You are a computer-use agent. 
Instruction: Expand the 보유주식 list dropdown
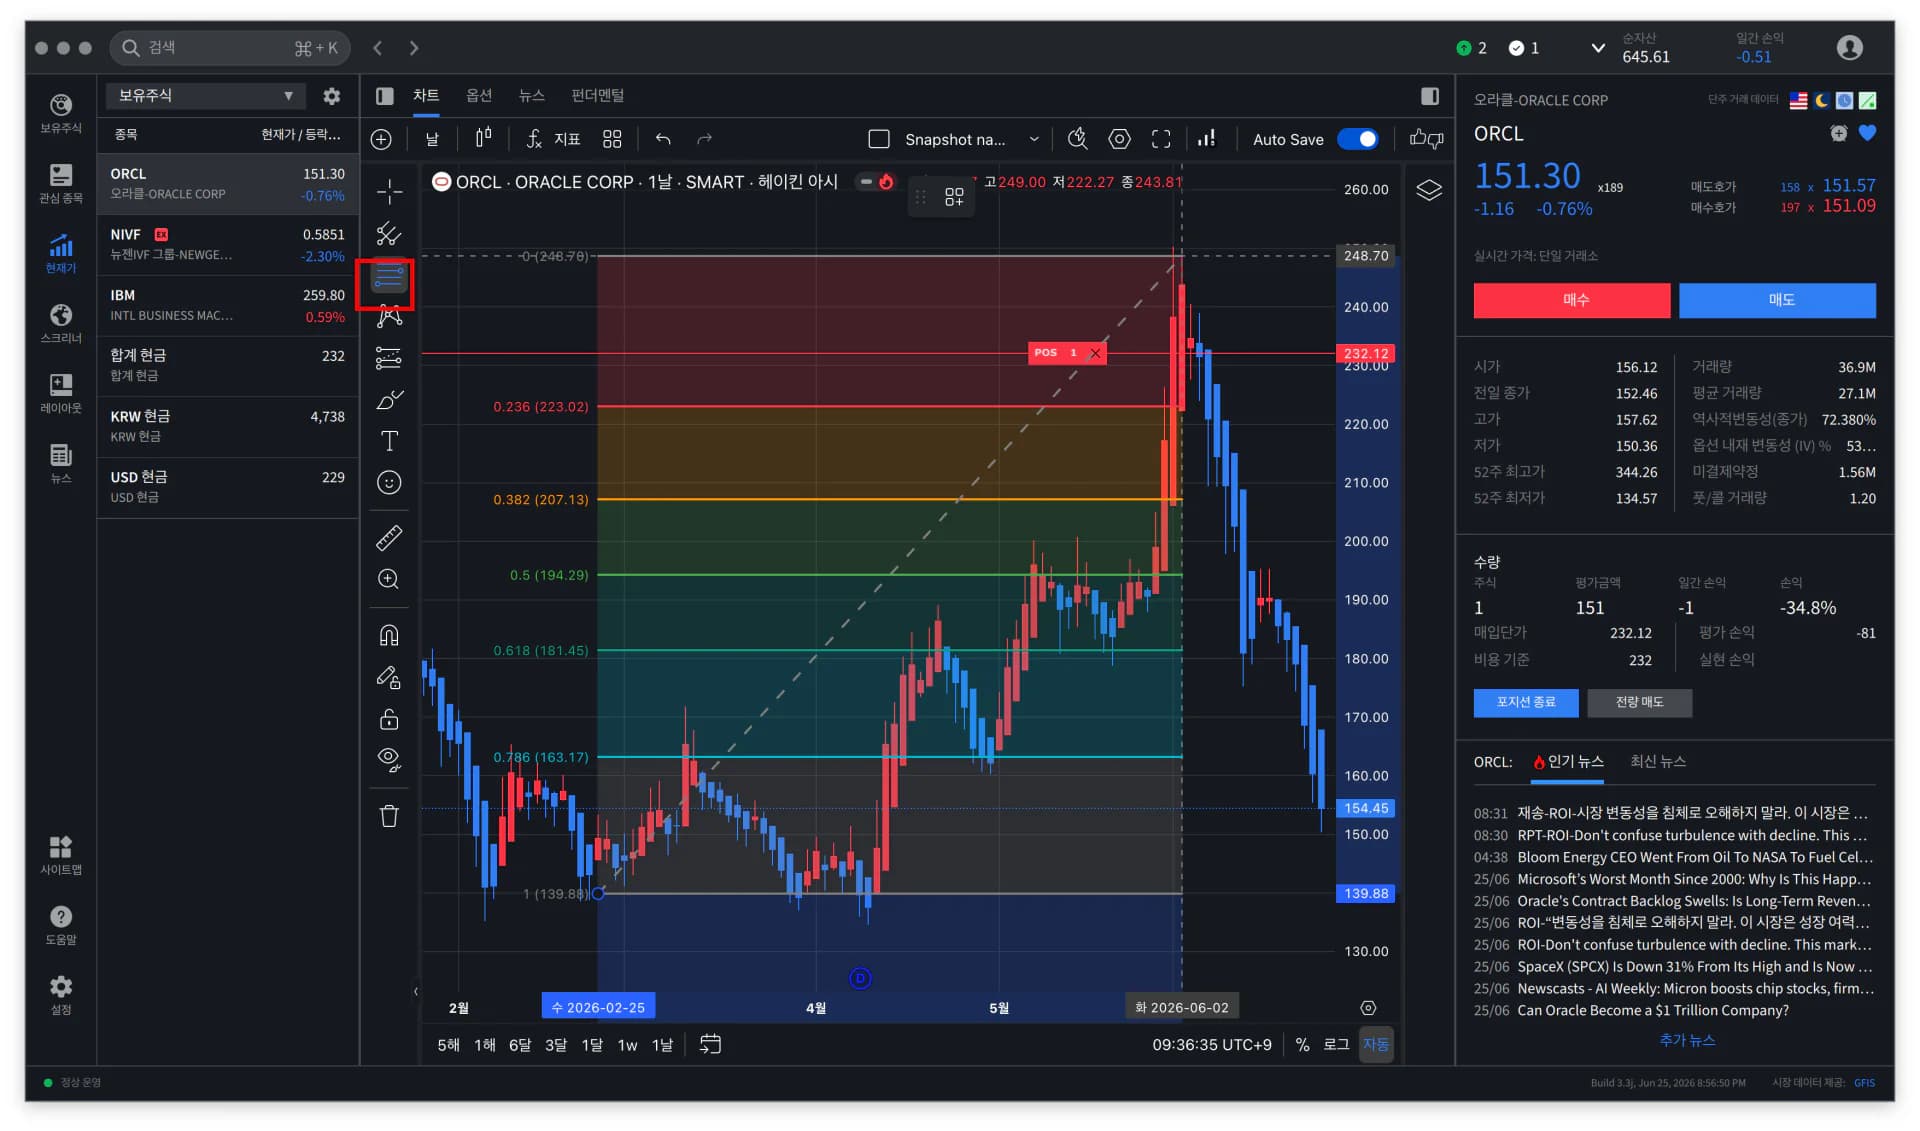point(206,96)
